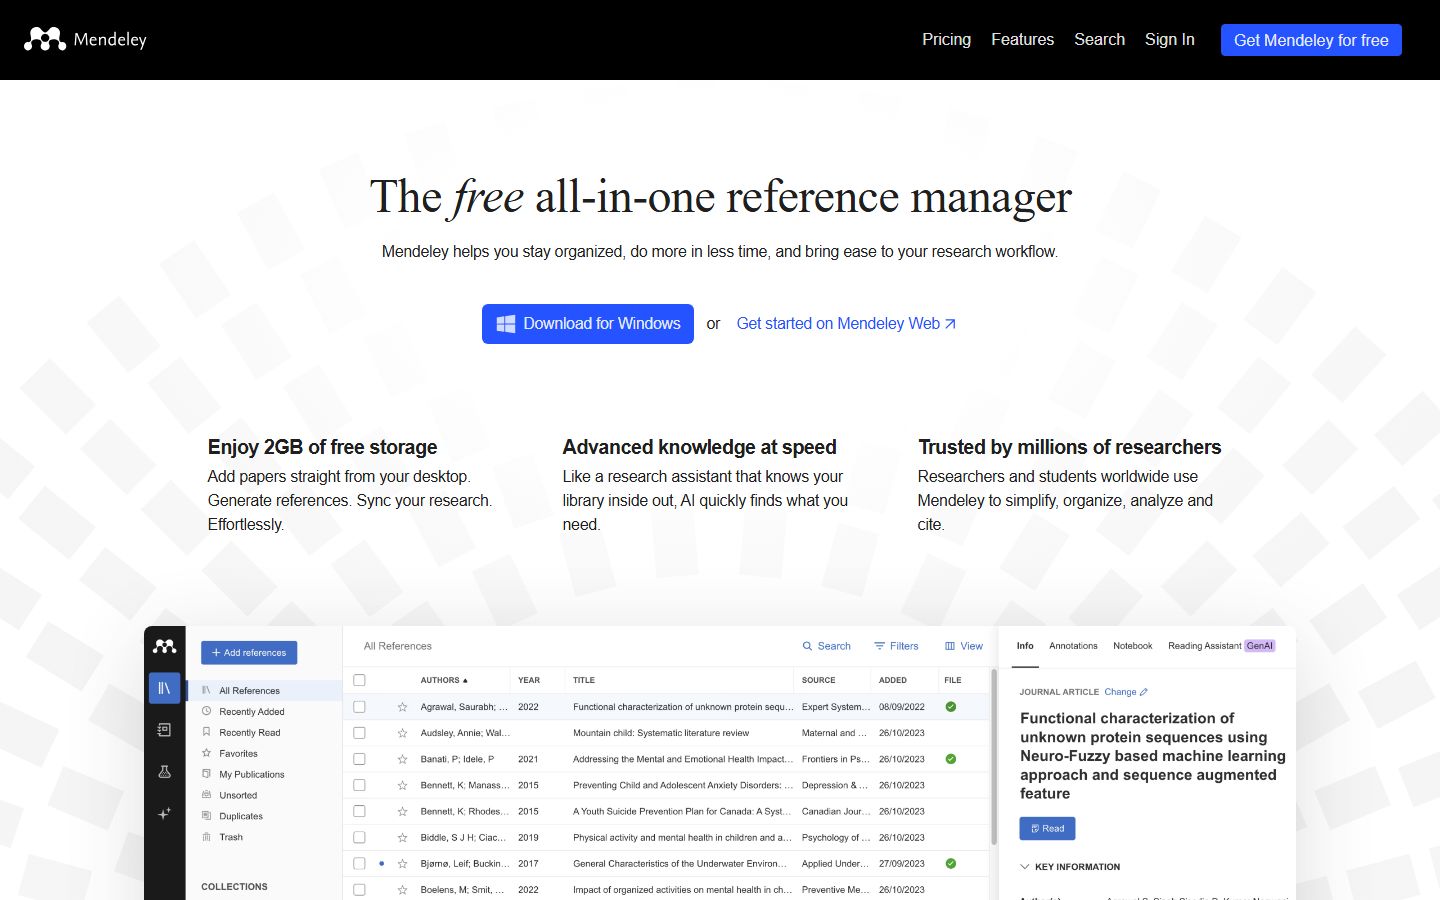
Task: Click the flask icon in the dark sidebar
Action: point(165,772)
